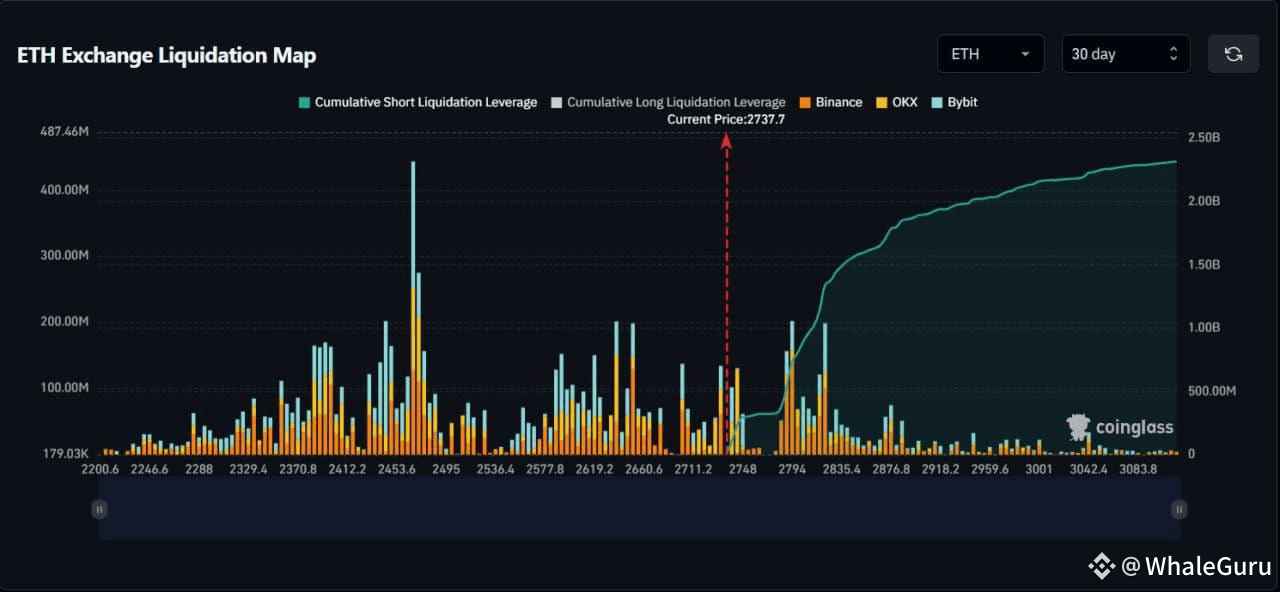
Task: Click the orange Binance legend swatch
Action: [805, 102]
